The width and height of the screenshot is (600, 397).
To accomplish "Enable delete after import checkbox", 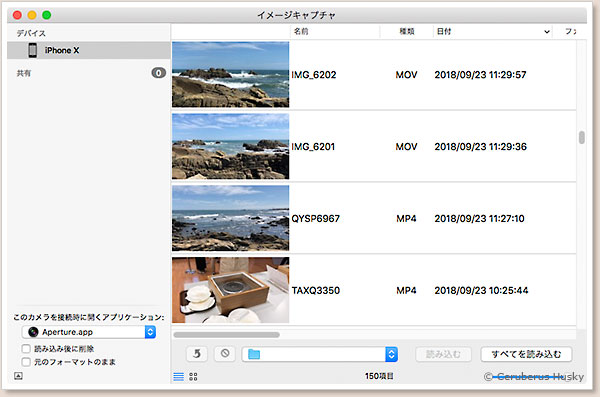I will [x=26, y=349].
